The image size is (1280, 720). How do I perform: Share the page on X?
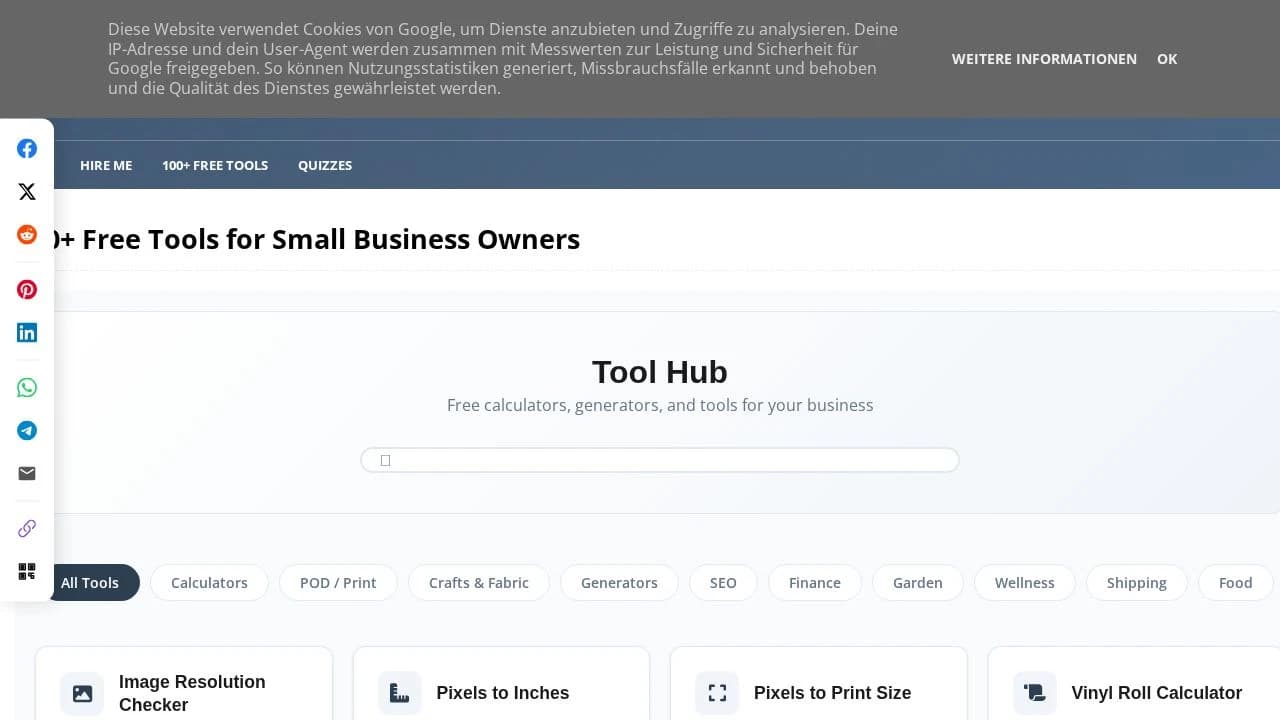coord(27,191)
